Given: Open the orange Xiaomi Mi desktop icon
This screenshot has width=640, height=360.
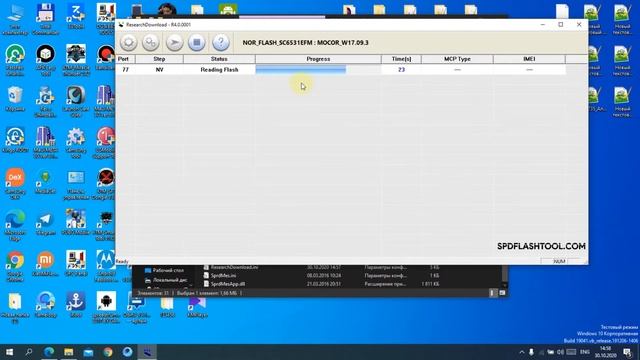Looking at the screenshot, I should (45, 264).
